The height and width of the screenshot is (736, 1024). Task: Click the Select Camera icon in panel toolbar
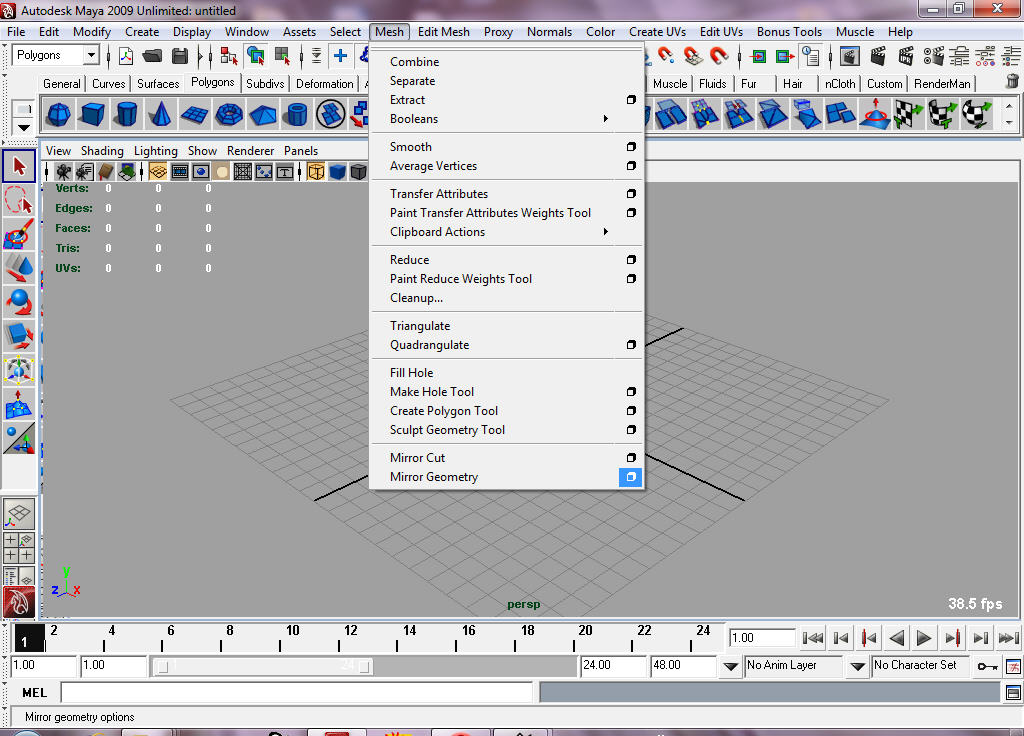(x=63, y=172)
